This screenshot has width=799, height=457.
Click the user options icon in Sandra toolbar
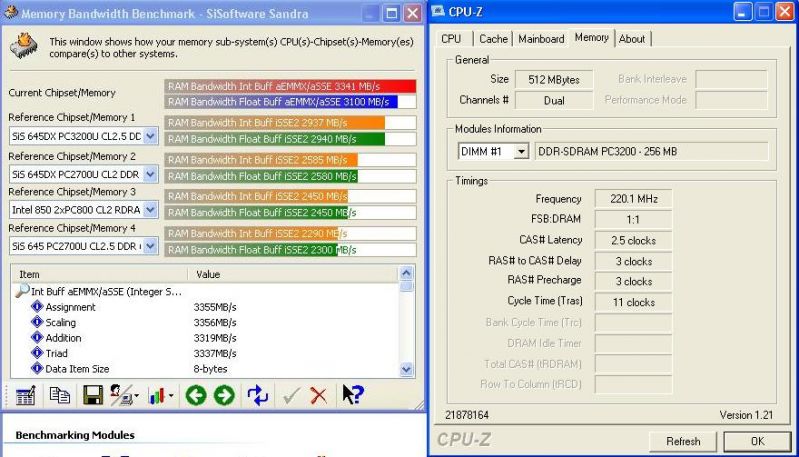click(x=123, y=395)
